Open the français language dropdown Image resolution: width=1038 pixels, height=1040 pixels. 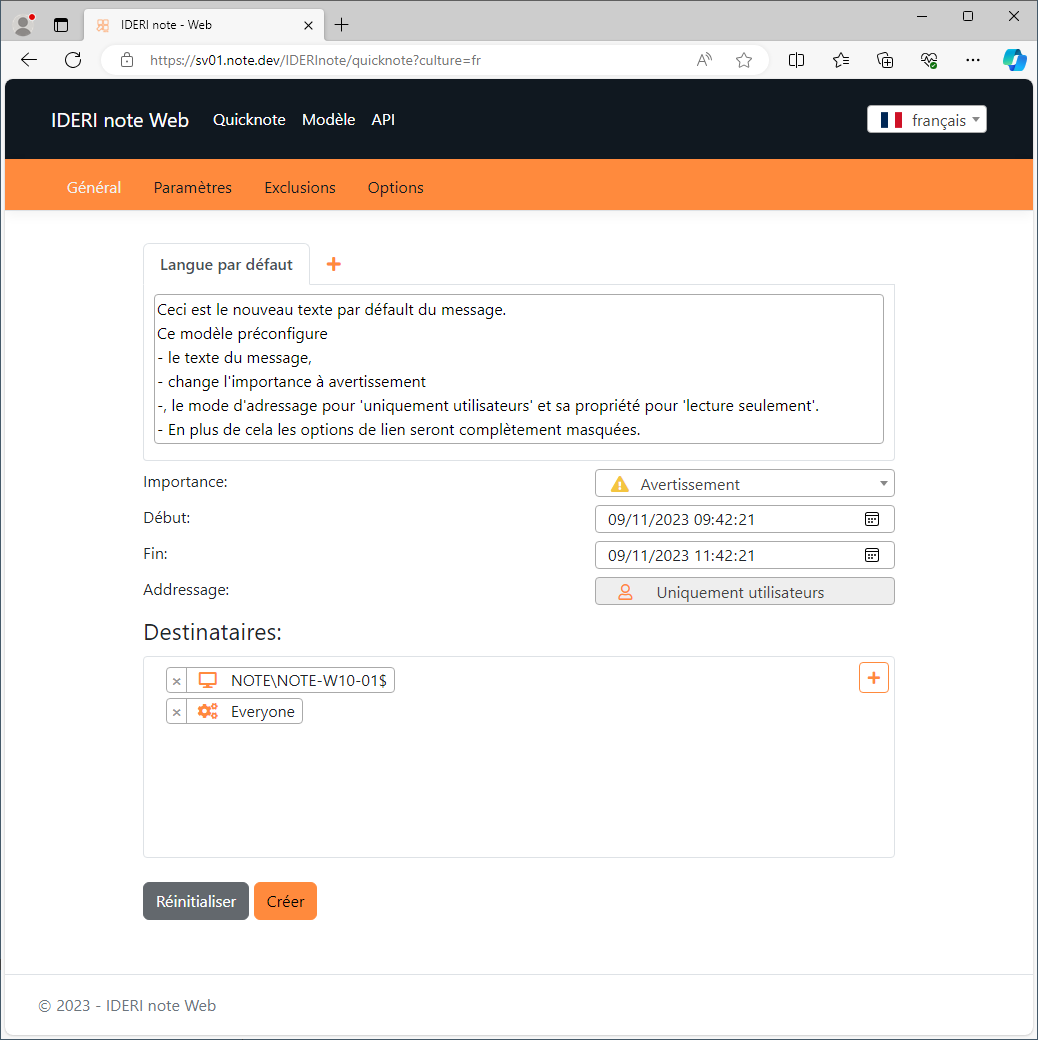tap(927, 119)
